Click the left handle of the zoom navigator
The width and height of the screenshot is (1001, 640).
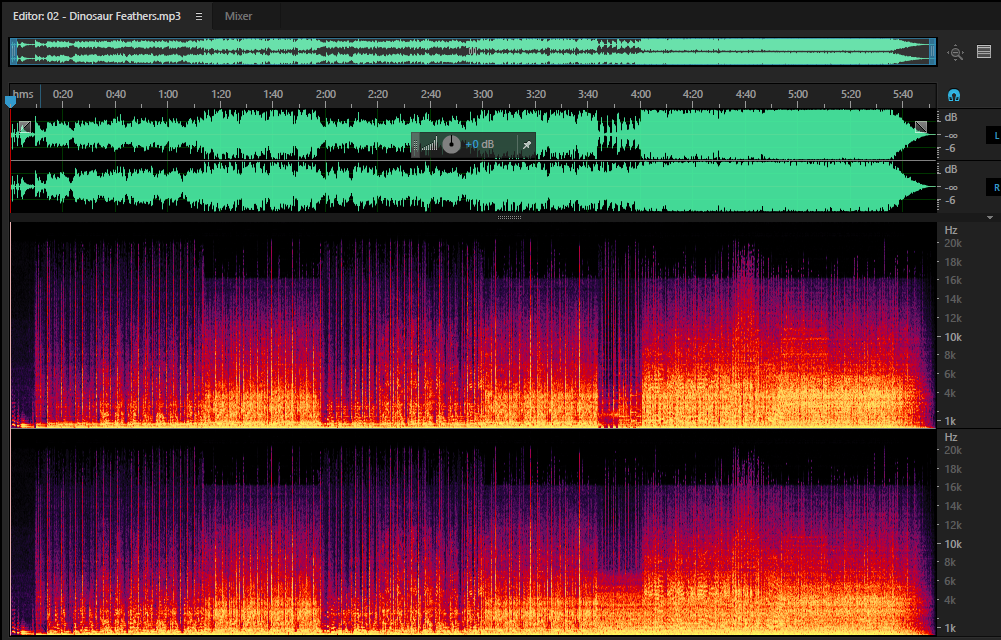(13, 52)
